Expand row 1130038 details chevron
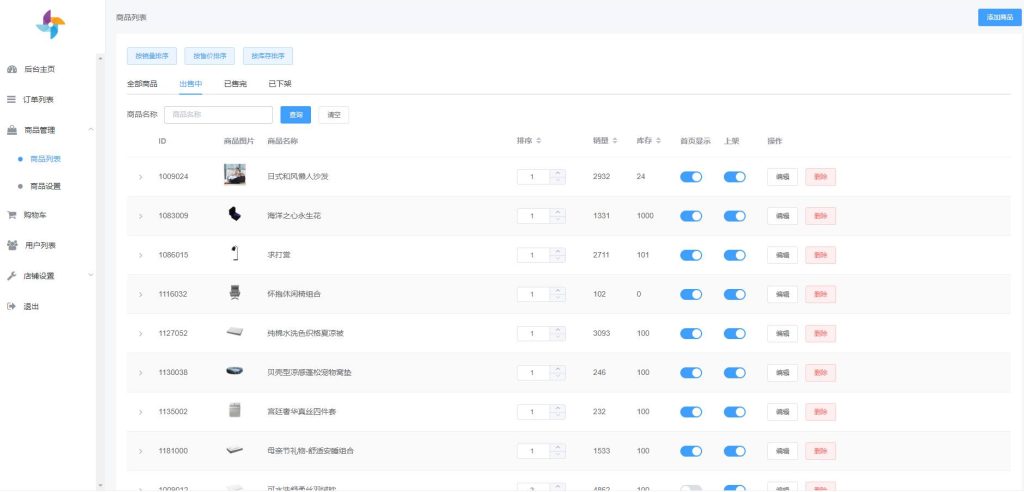 point(140,373)
